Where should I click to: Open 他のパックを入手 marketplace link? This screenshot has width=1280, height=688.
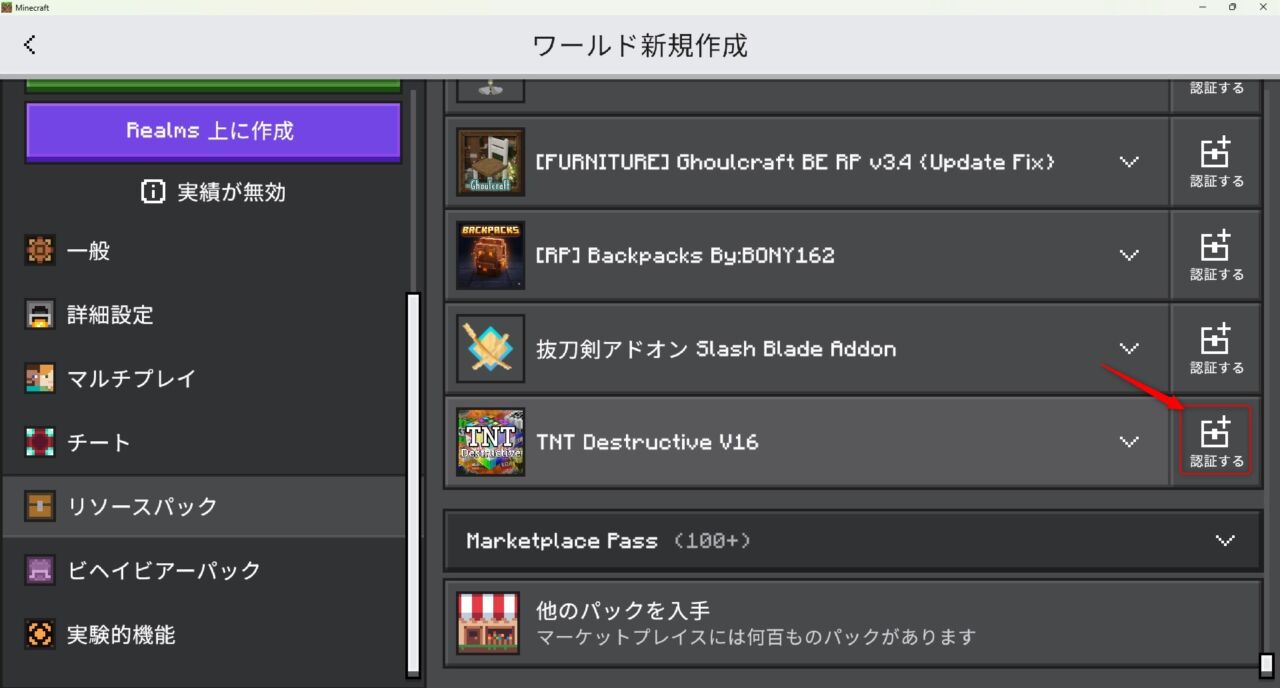[853, 623]
